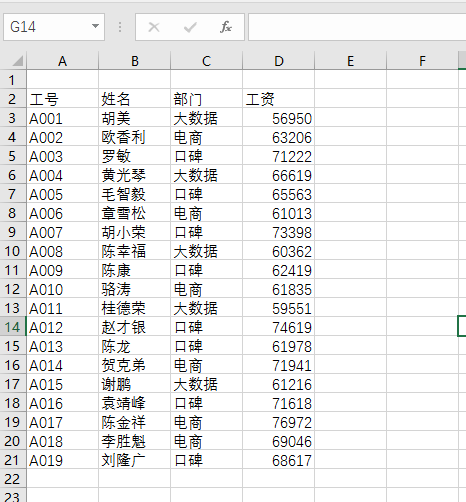Click cell containing 陈金祥
The image size is (466, 502).
pos(135,421)
